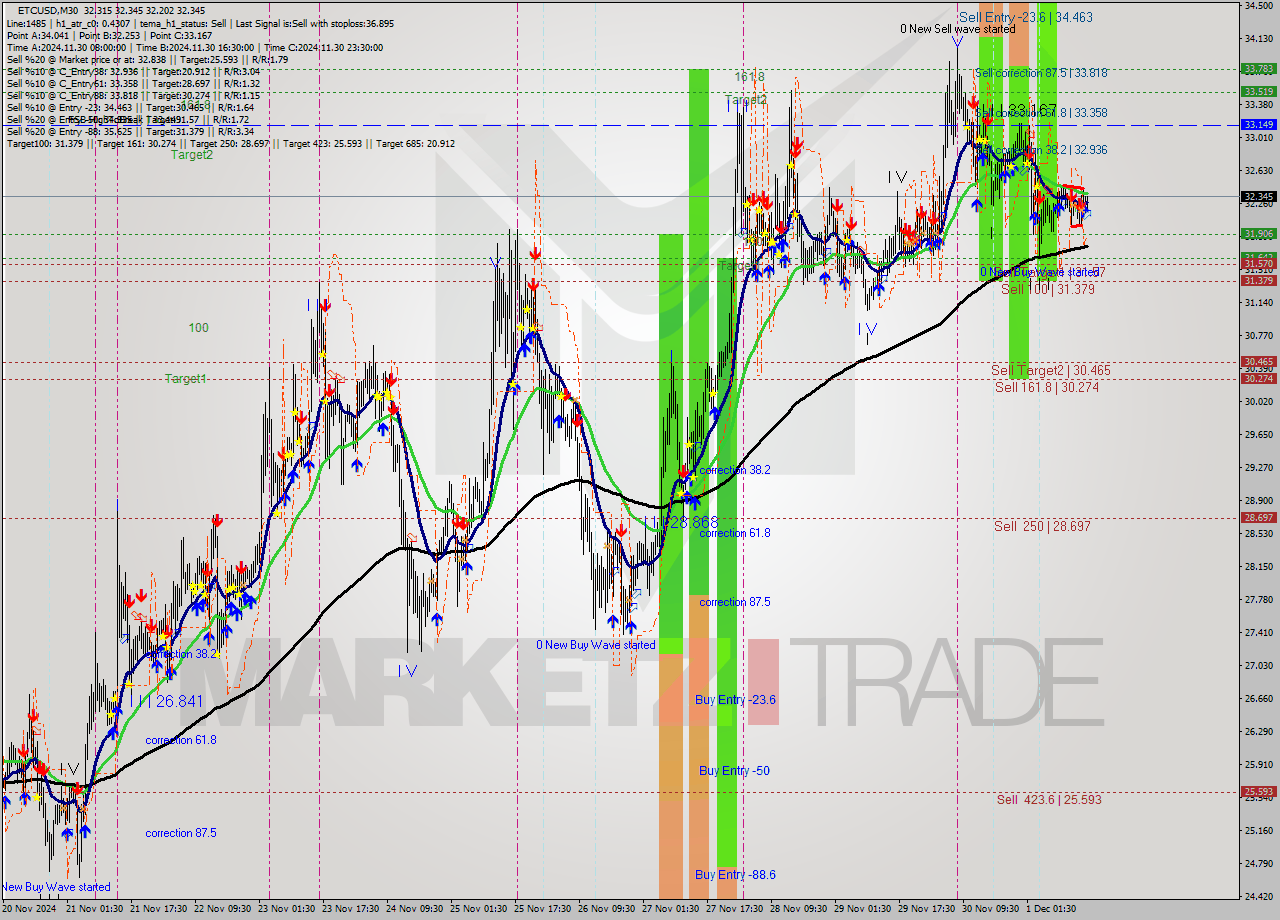Click the '0 New Buy Wave started' label near 26 Nov
Viewport: 1280px width, 920px height.
pyautogui.click(x=596, y=645)
